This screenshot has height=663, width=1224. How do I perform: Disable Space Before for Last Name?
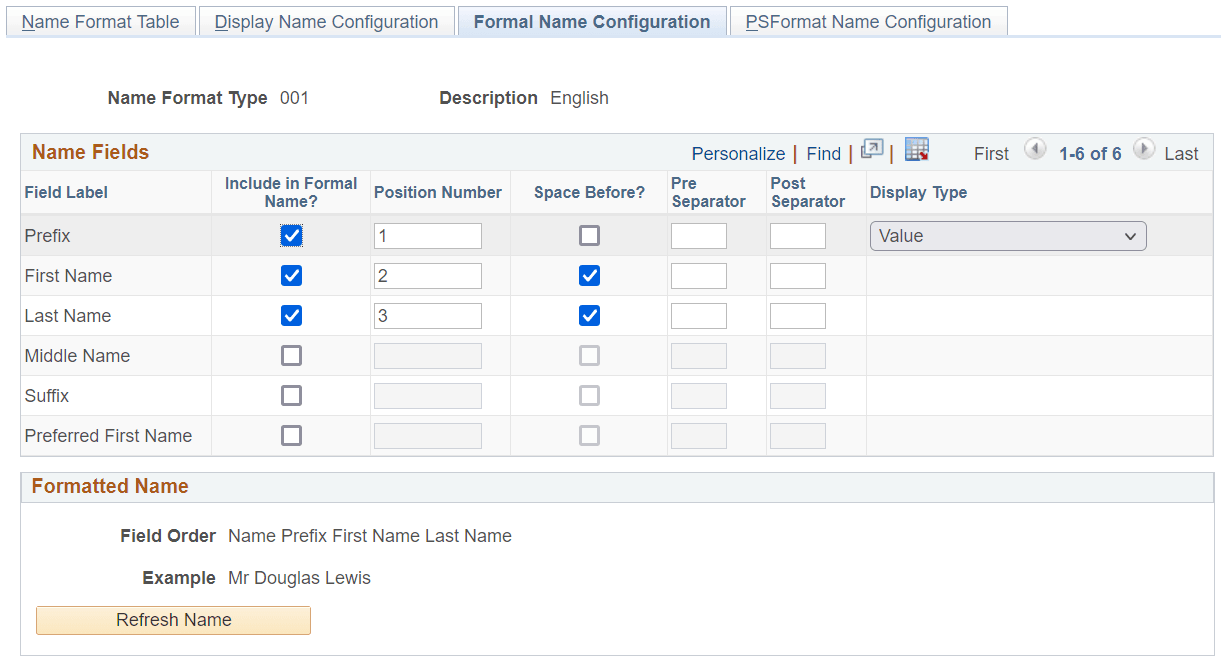pos(589,315)
